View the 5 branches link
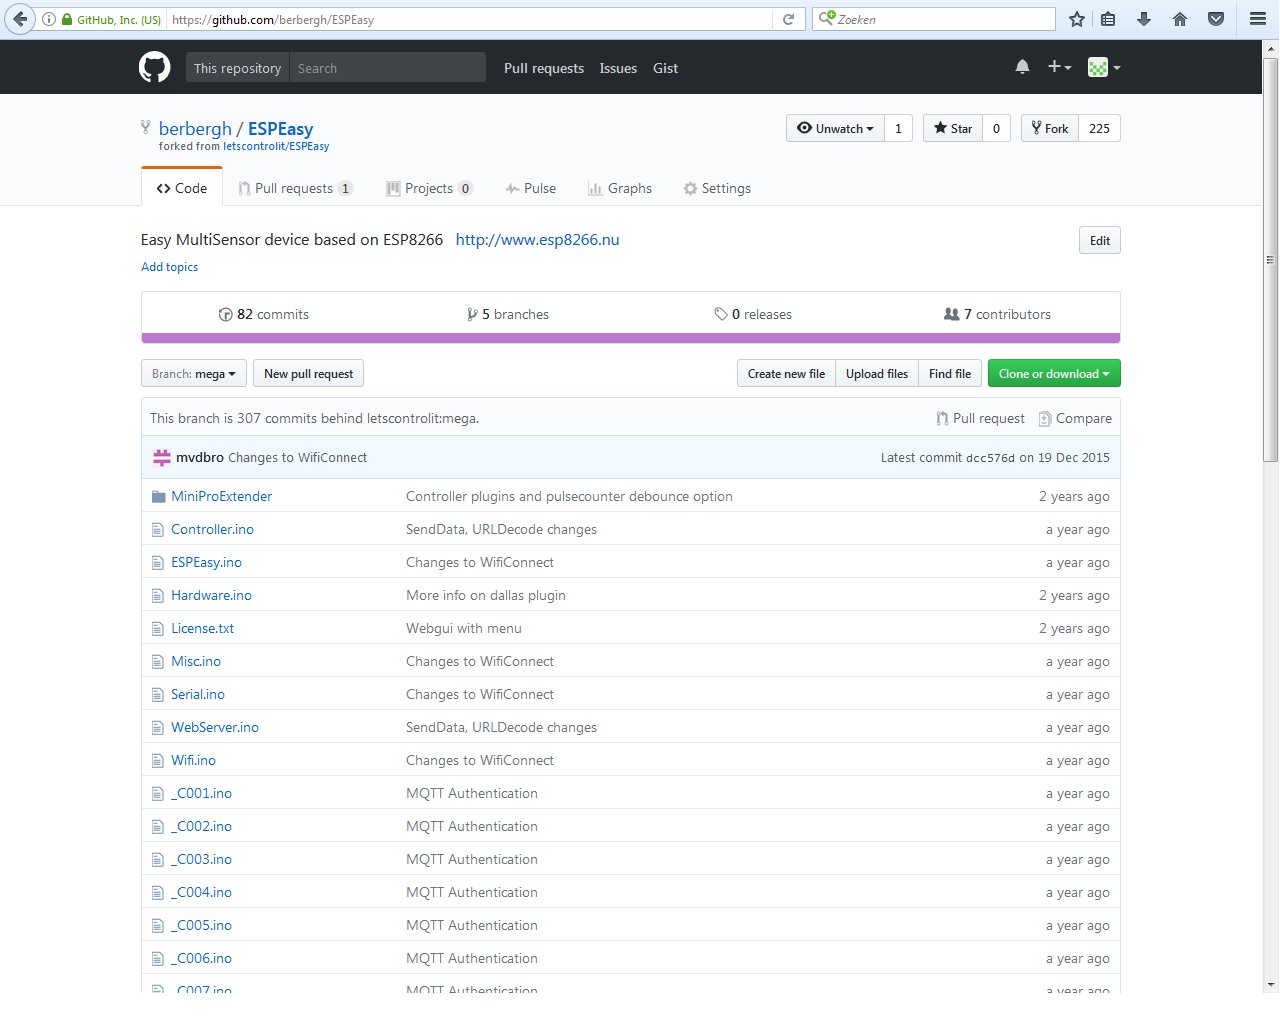1280x1024 pixels. point(508,314)
